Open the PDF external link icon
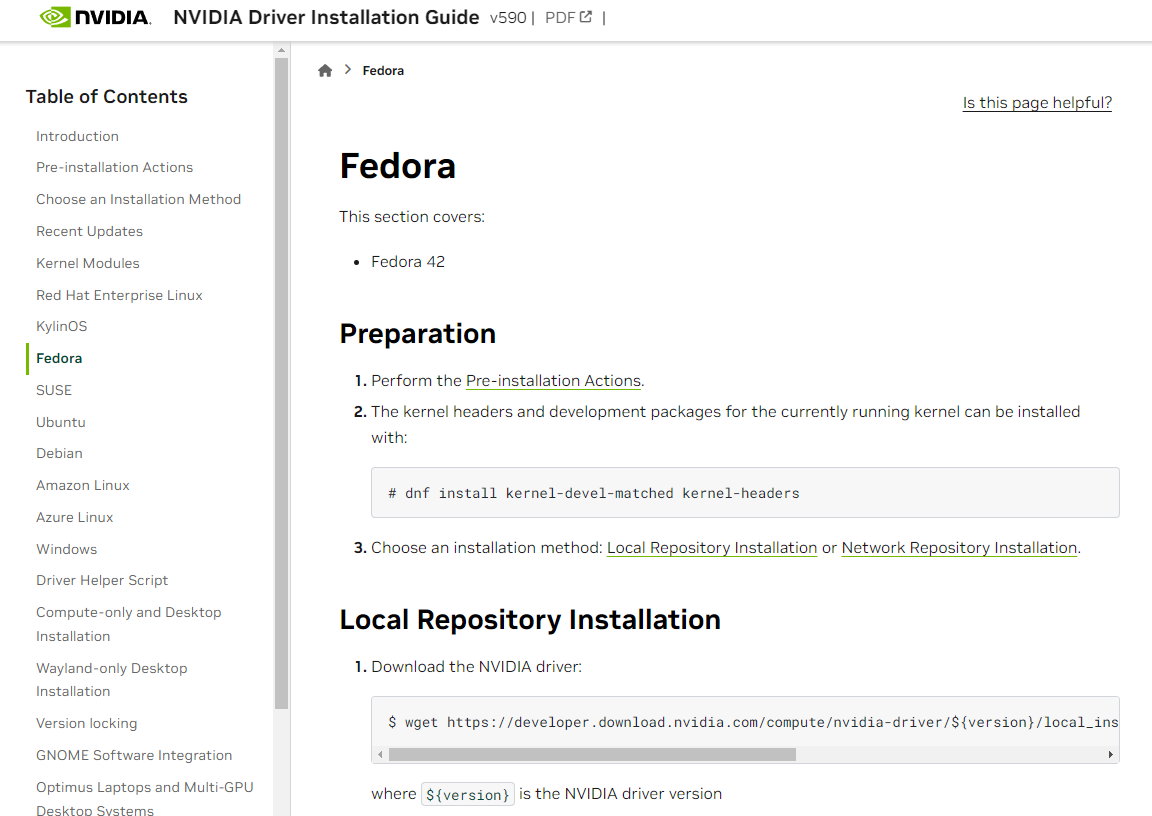The height and width of the screenshot is (816, 1152). pyautogui.click(x=586, y=17)
